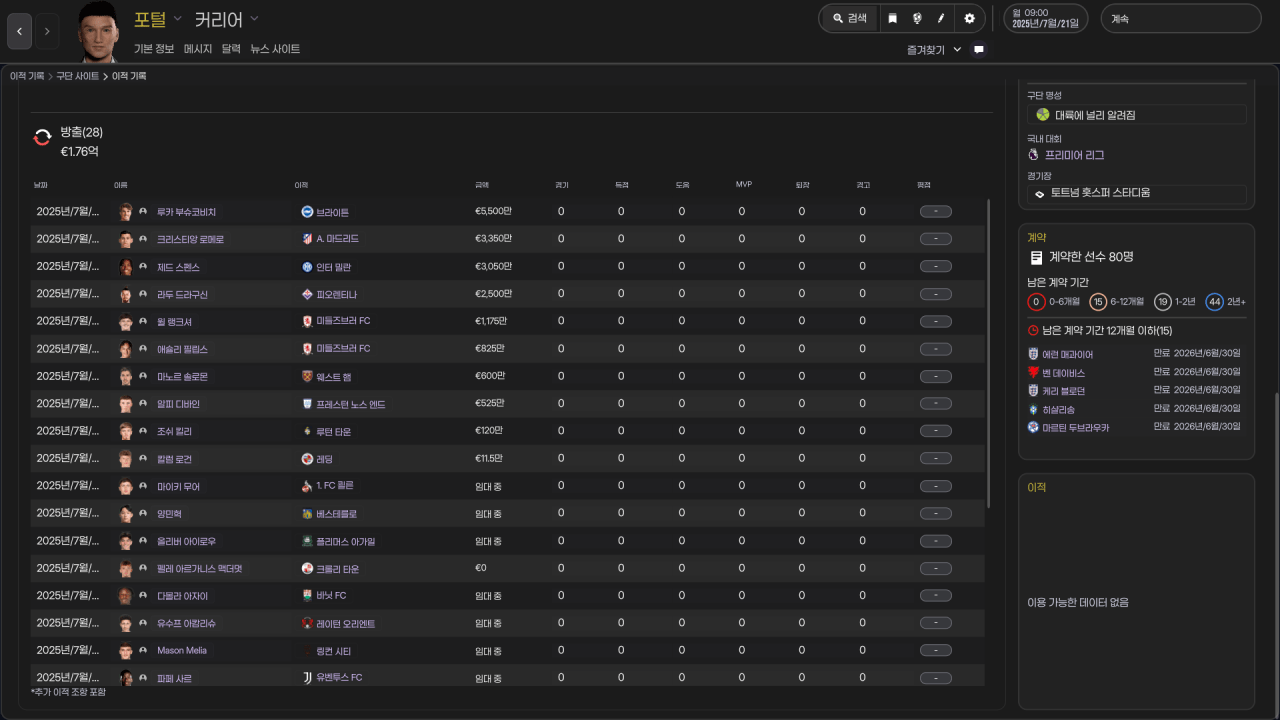1280x720 pixels.
Task: Expand the 즐겨찾기 favorites dropdown
Action: click(957, 49)
